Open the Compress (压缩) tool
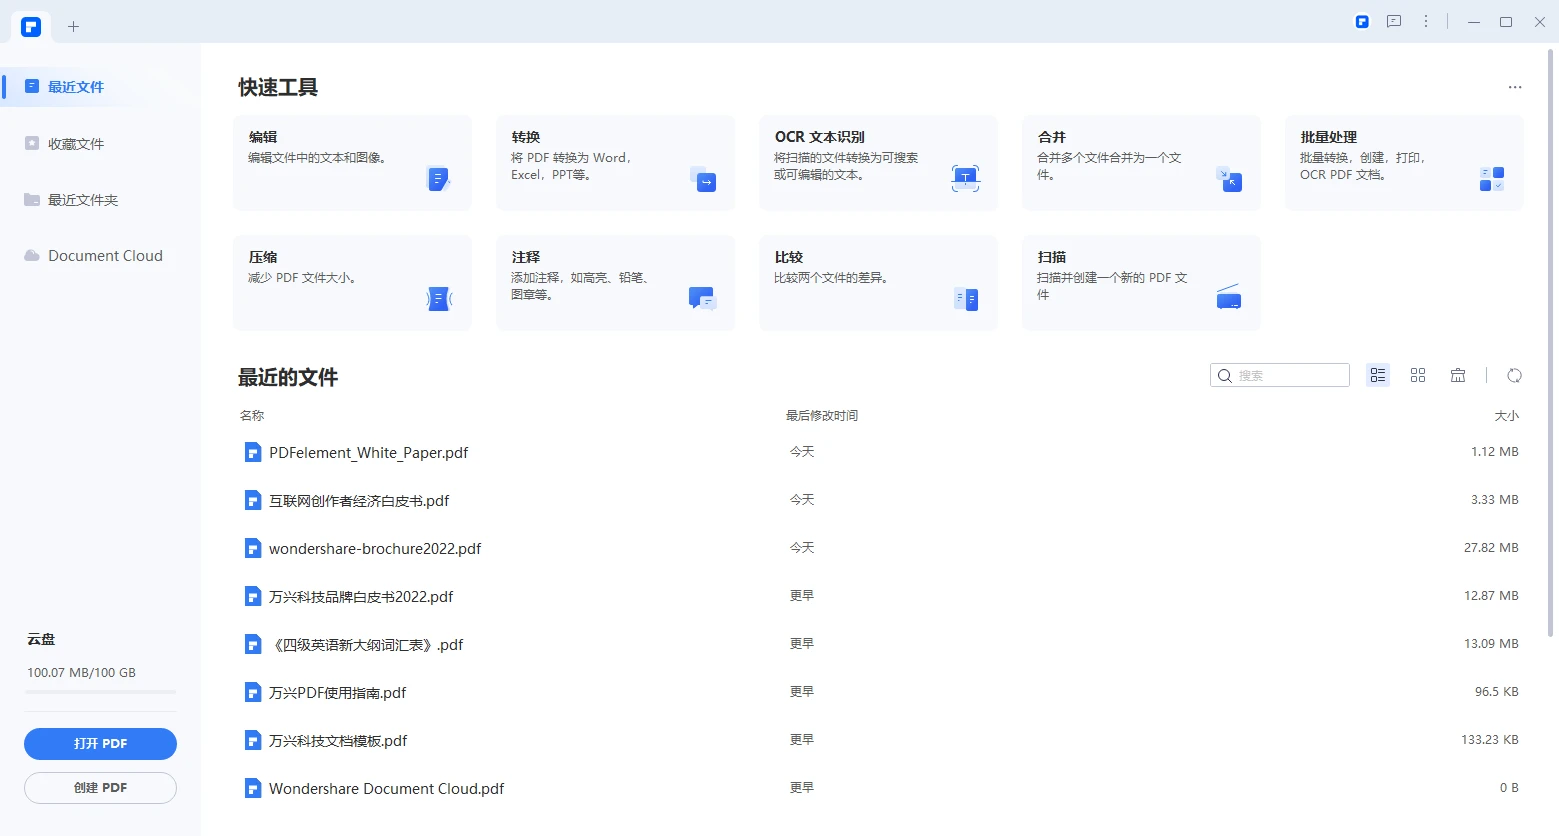The image size is (1559, 836). point(351,283)
